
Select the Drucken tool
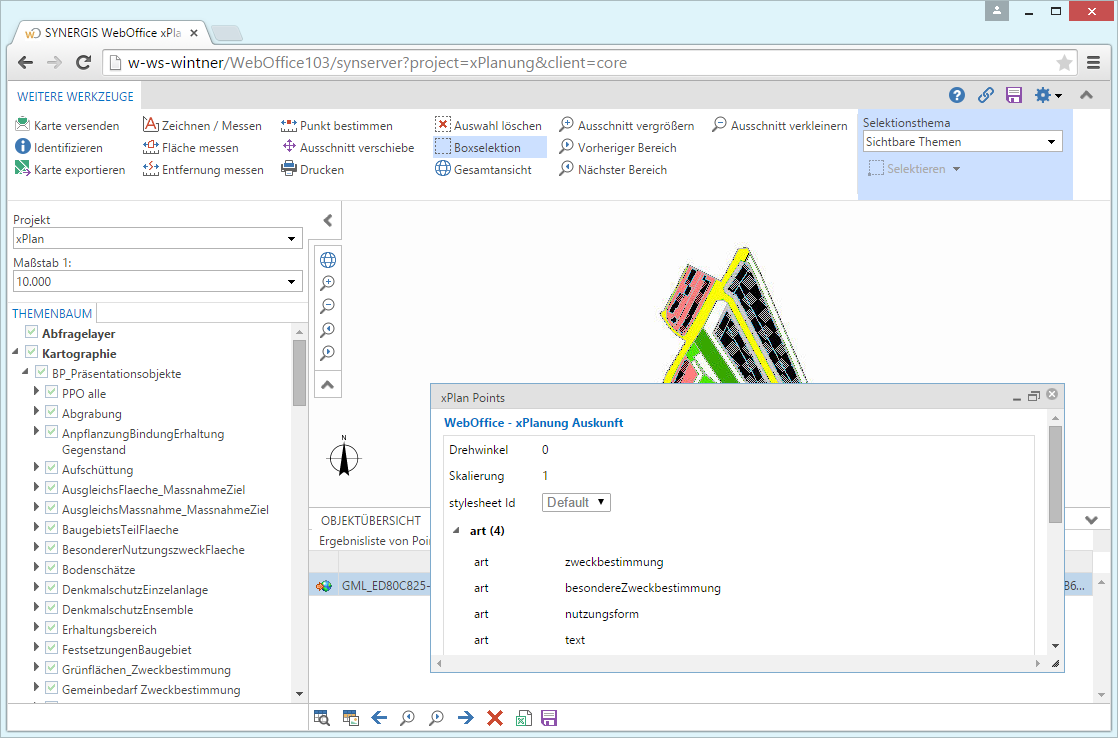[x=315, y=169]
